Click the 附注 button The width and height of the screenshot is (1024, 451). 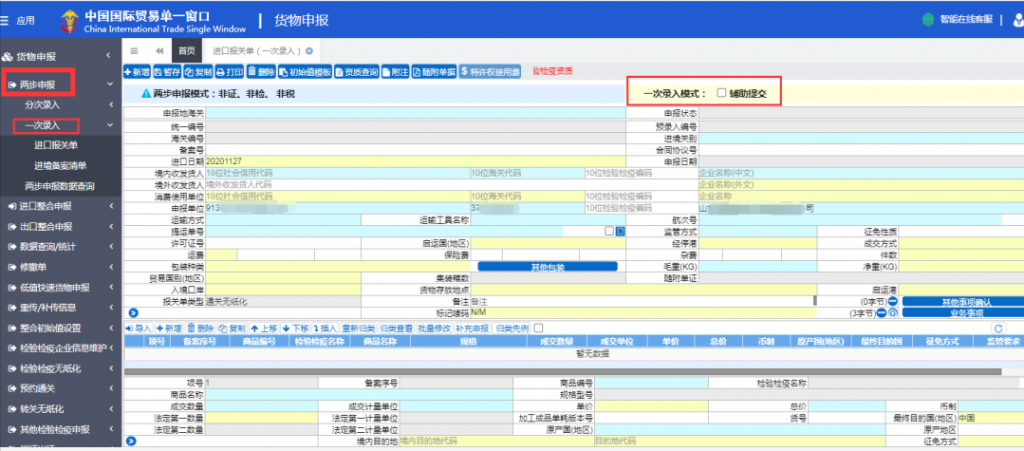point(396,72)
